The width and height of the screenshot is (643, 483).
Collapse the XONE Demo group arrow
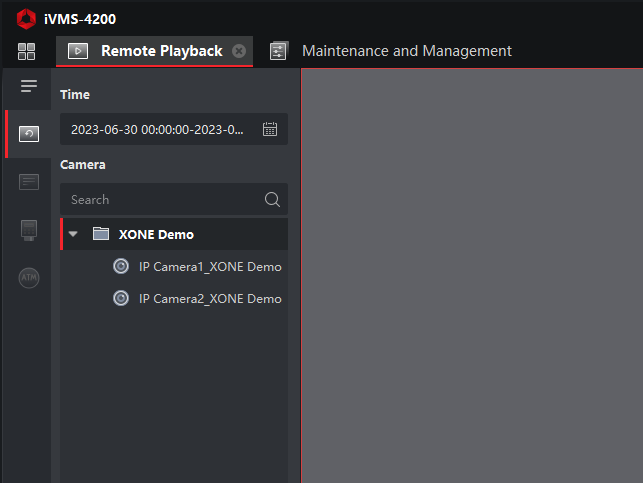(x=73, y=234)
